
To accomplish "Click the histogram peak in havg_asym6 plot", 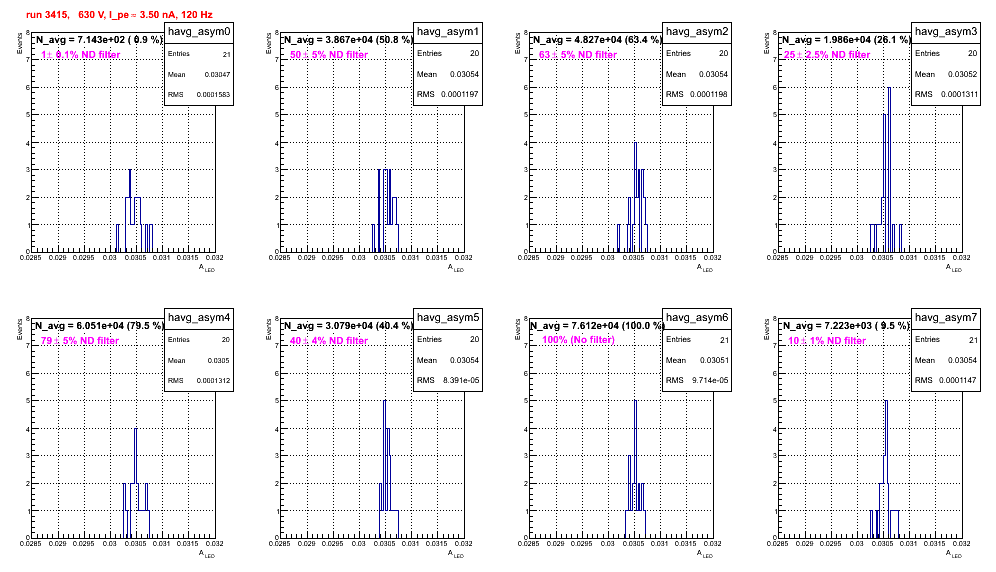I will click(635, 401).
